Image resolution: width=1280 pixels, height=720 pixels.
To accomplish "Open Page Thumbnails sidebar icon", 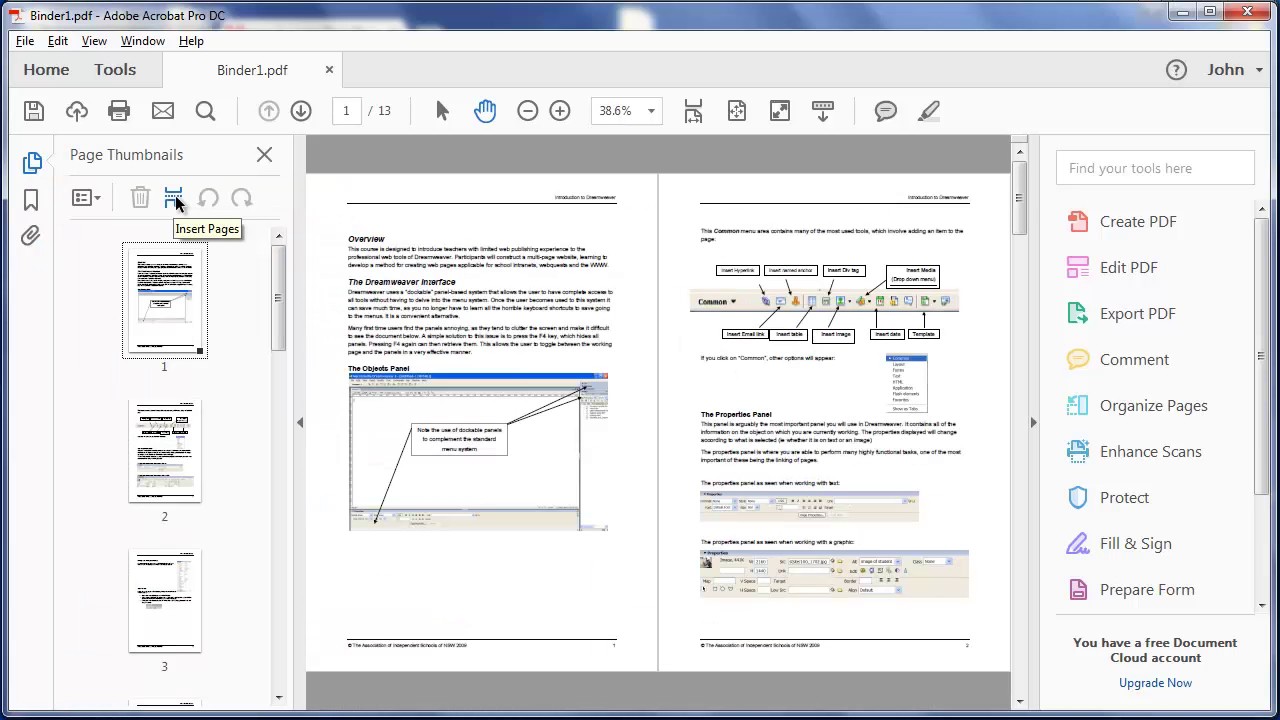I will coord(32,162).
